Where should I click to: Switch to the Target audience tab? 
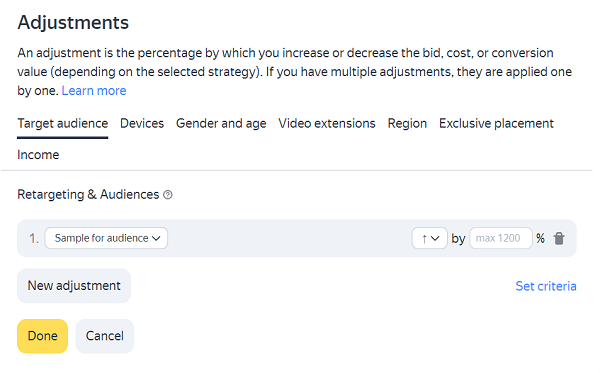coord(63,124)
